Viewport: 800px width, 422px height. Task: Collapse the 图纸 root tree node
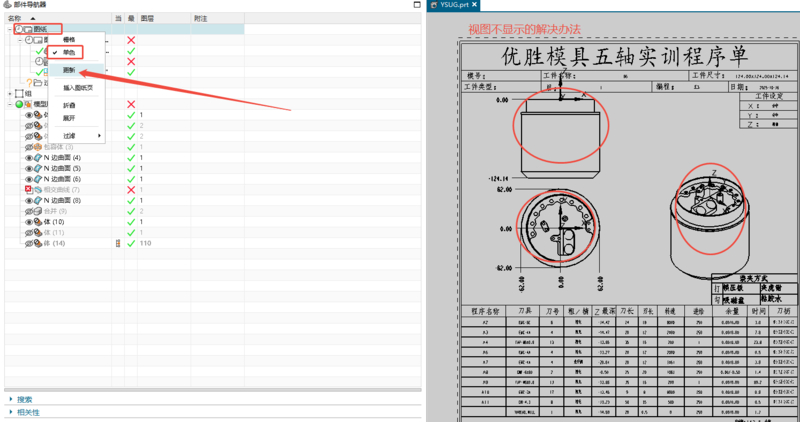tap(10, 30)
